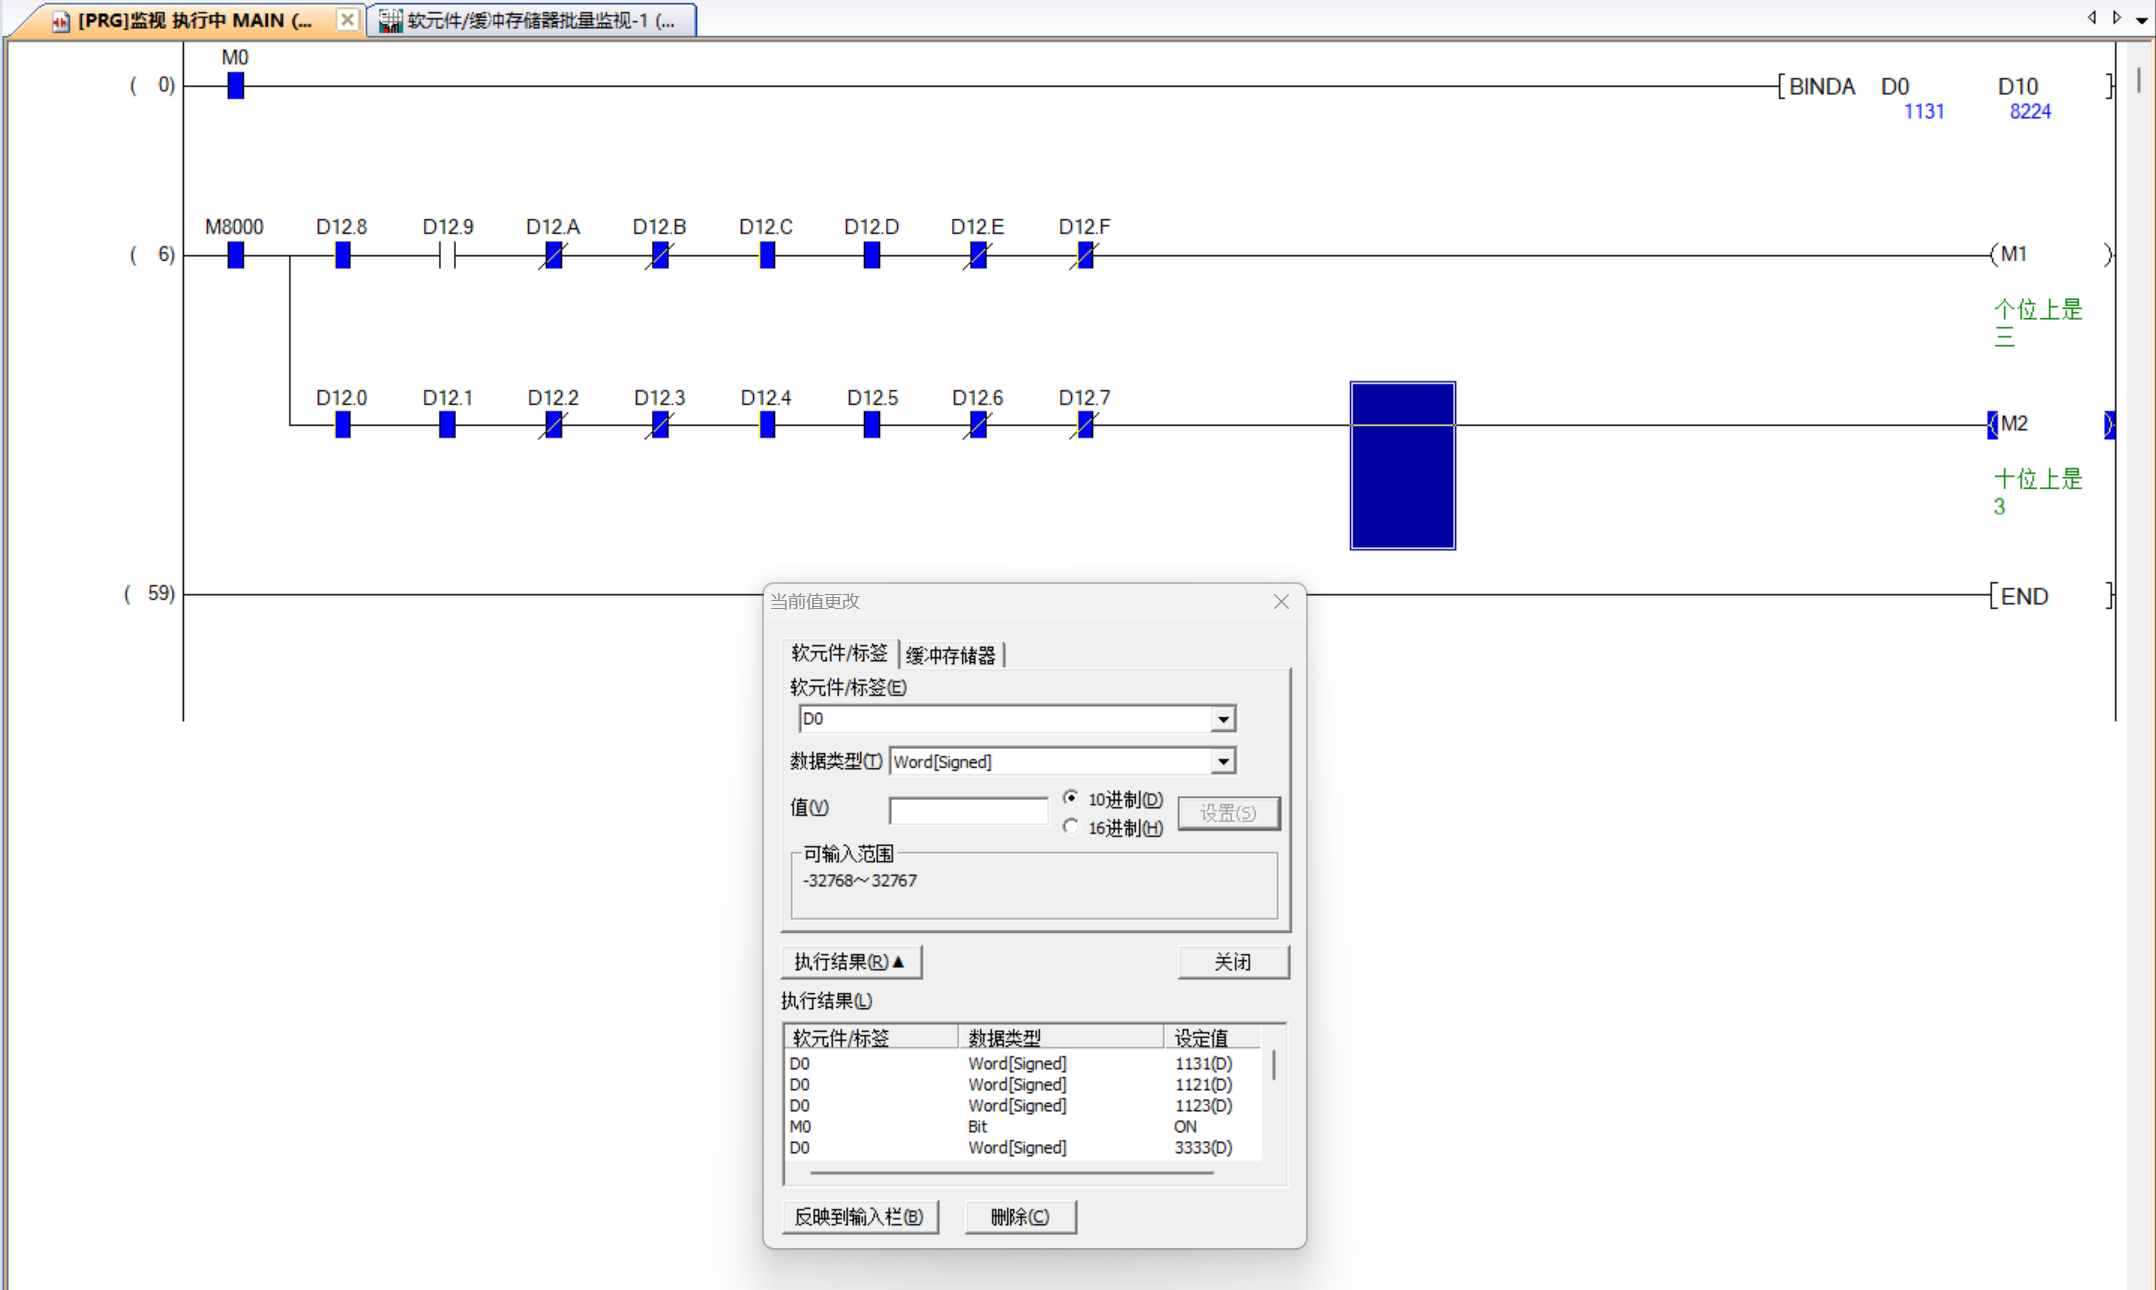The height and width of the screenshot is (1290, 2156).
Task: Click the M1 output coil
Action: click(x=2014, y=254)
